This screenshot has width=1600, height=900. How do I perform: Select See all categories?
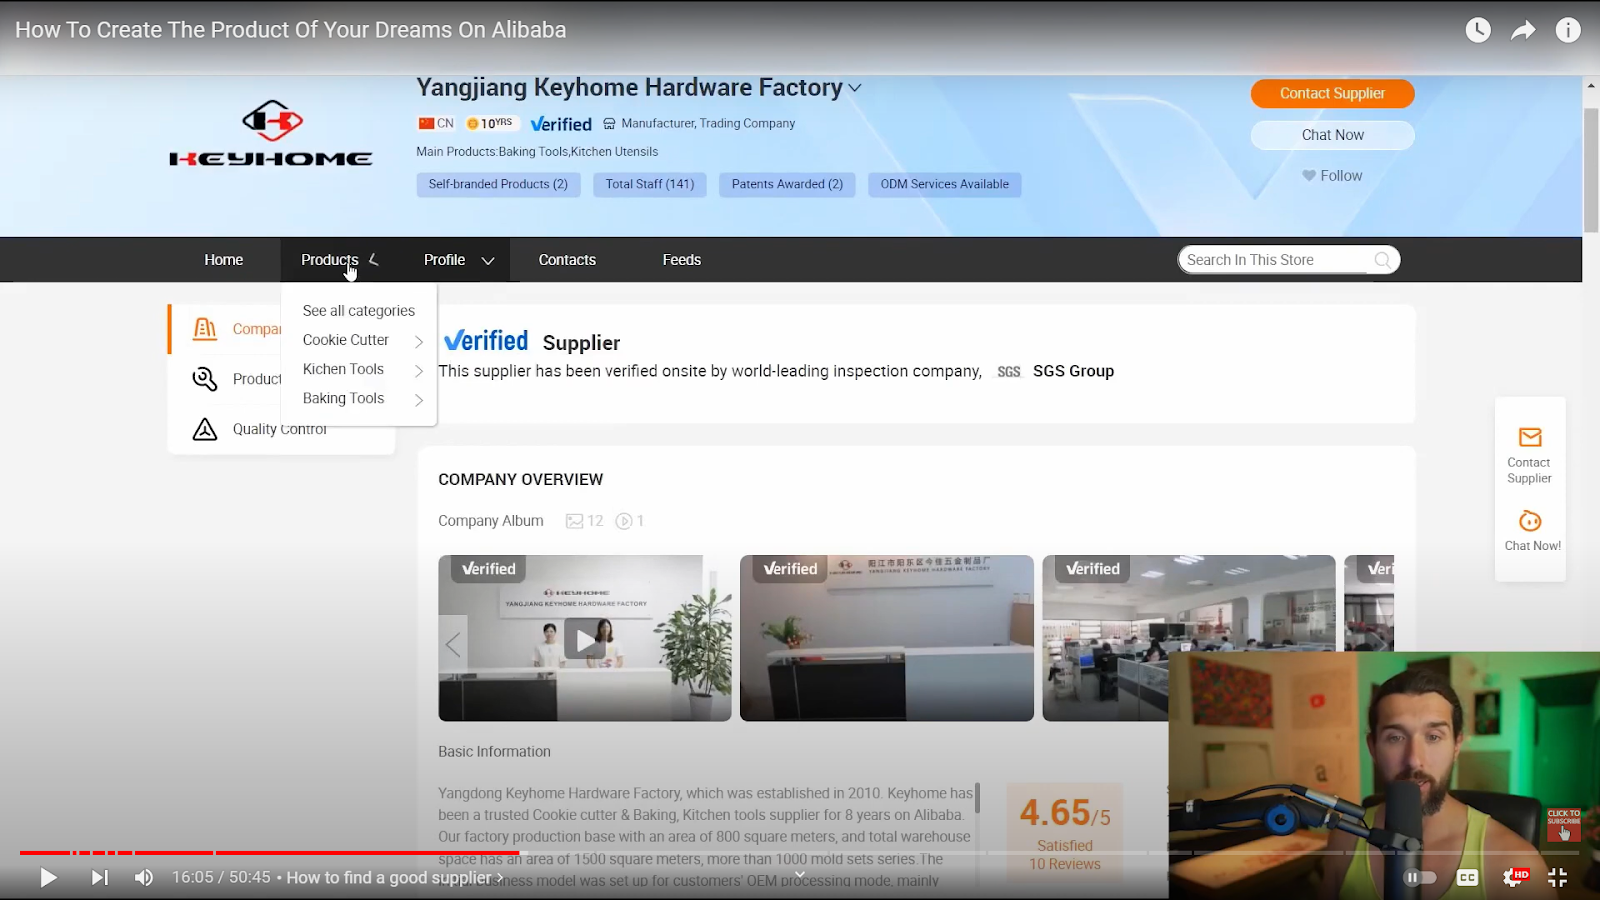point(359,311)
